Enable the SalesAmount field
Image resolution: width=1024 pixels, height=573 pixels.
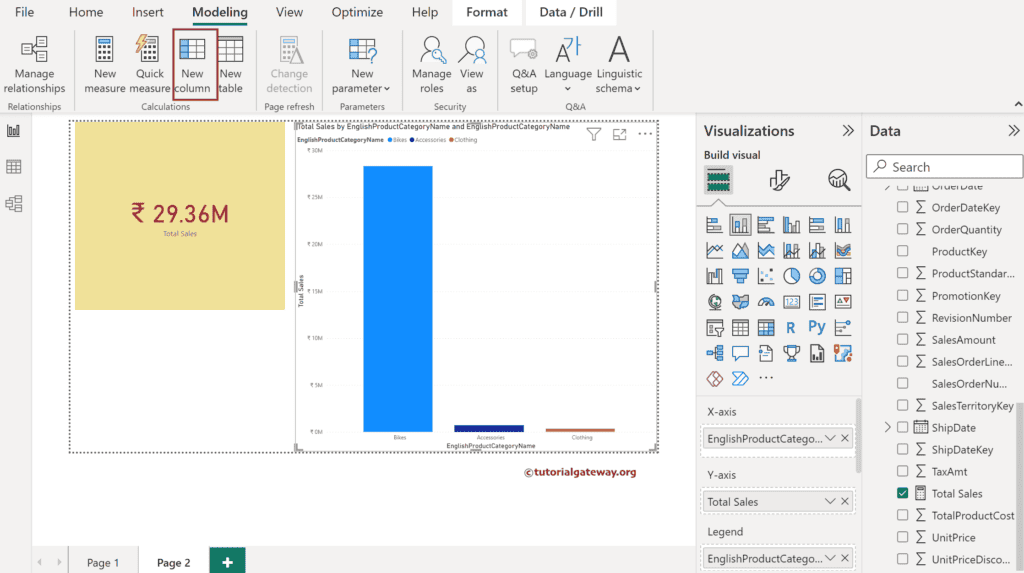903,339
